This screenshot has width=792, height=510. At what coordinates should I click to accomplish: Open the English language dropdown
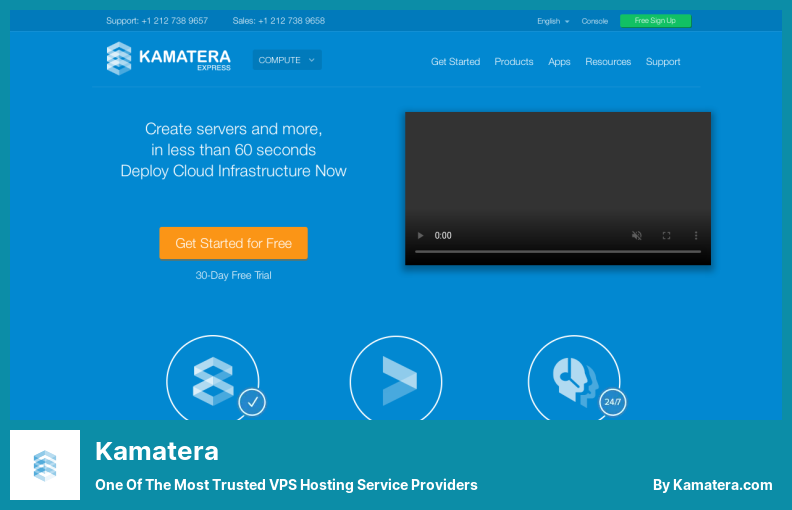553,21
